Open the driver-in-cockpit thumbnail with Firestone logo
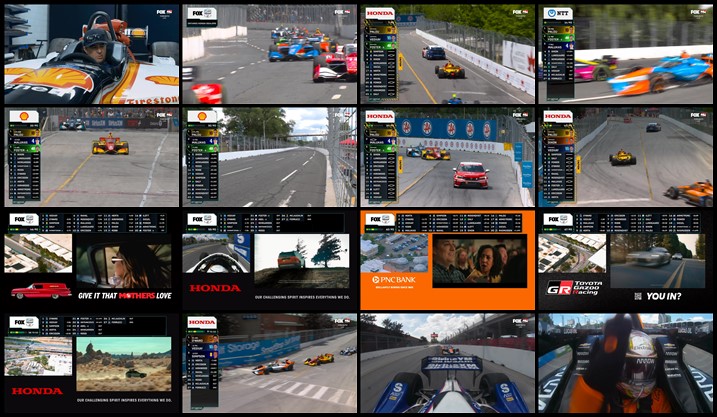 (x=91, y=54)
